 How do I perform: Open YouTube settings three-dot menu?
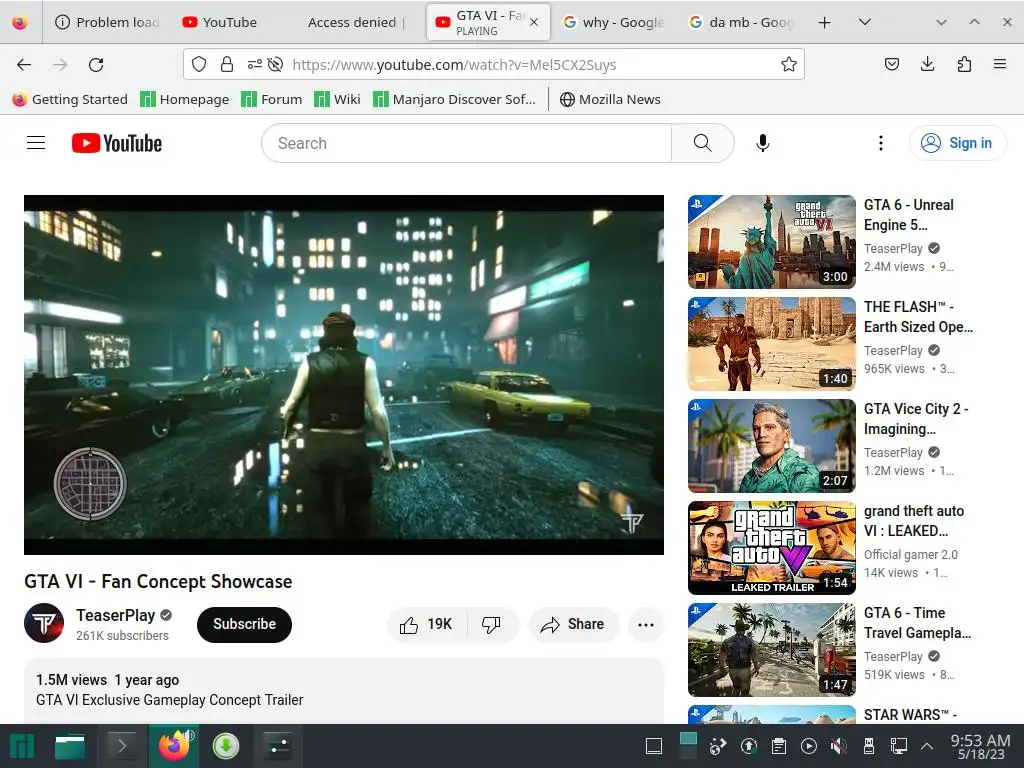880,143
